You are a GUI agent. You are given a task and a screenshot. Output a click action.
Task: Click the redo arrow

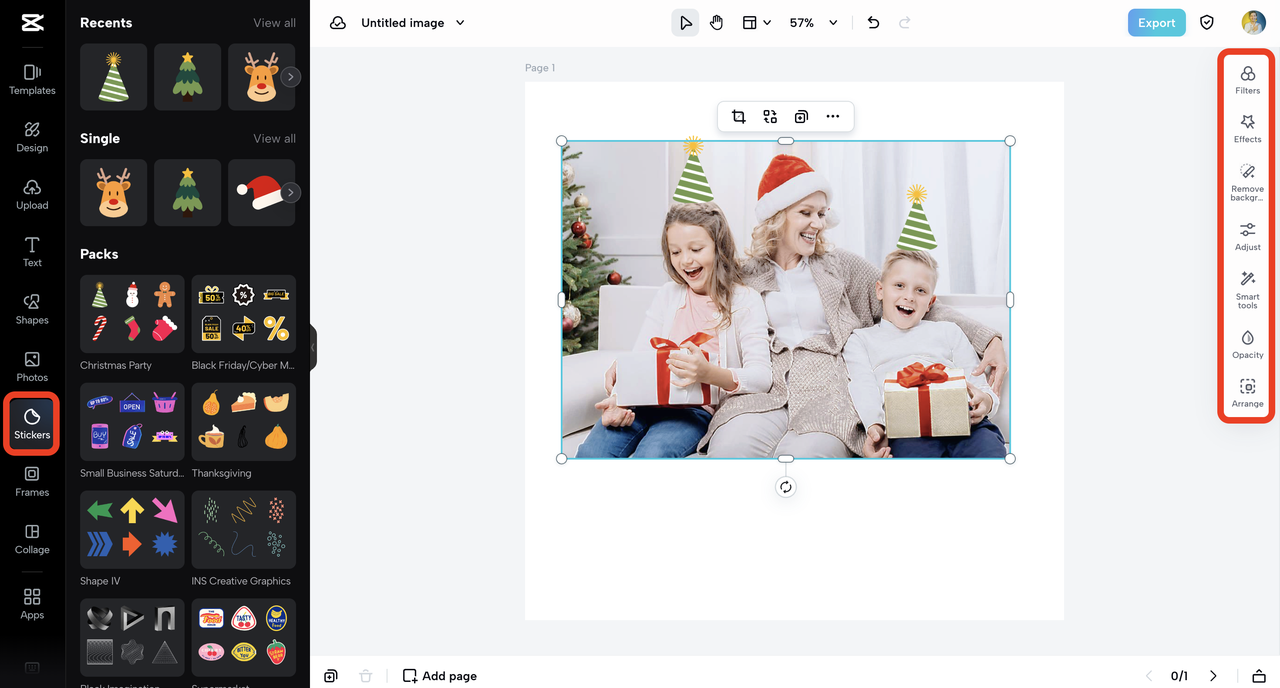905,23
